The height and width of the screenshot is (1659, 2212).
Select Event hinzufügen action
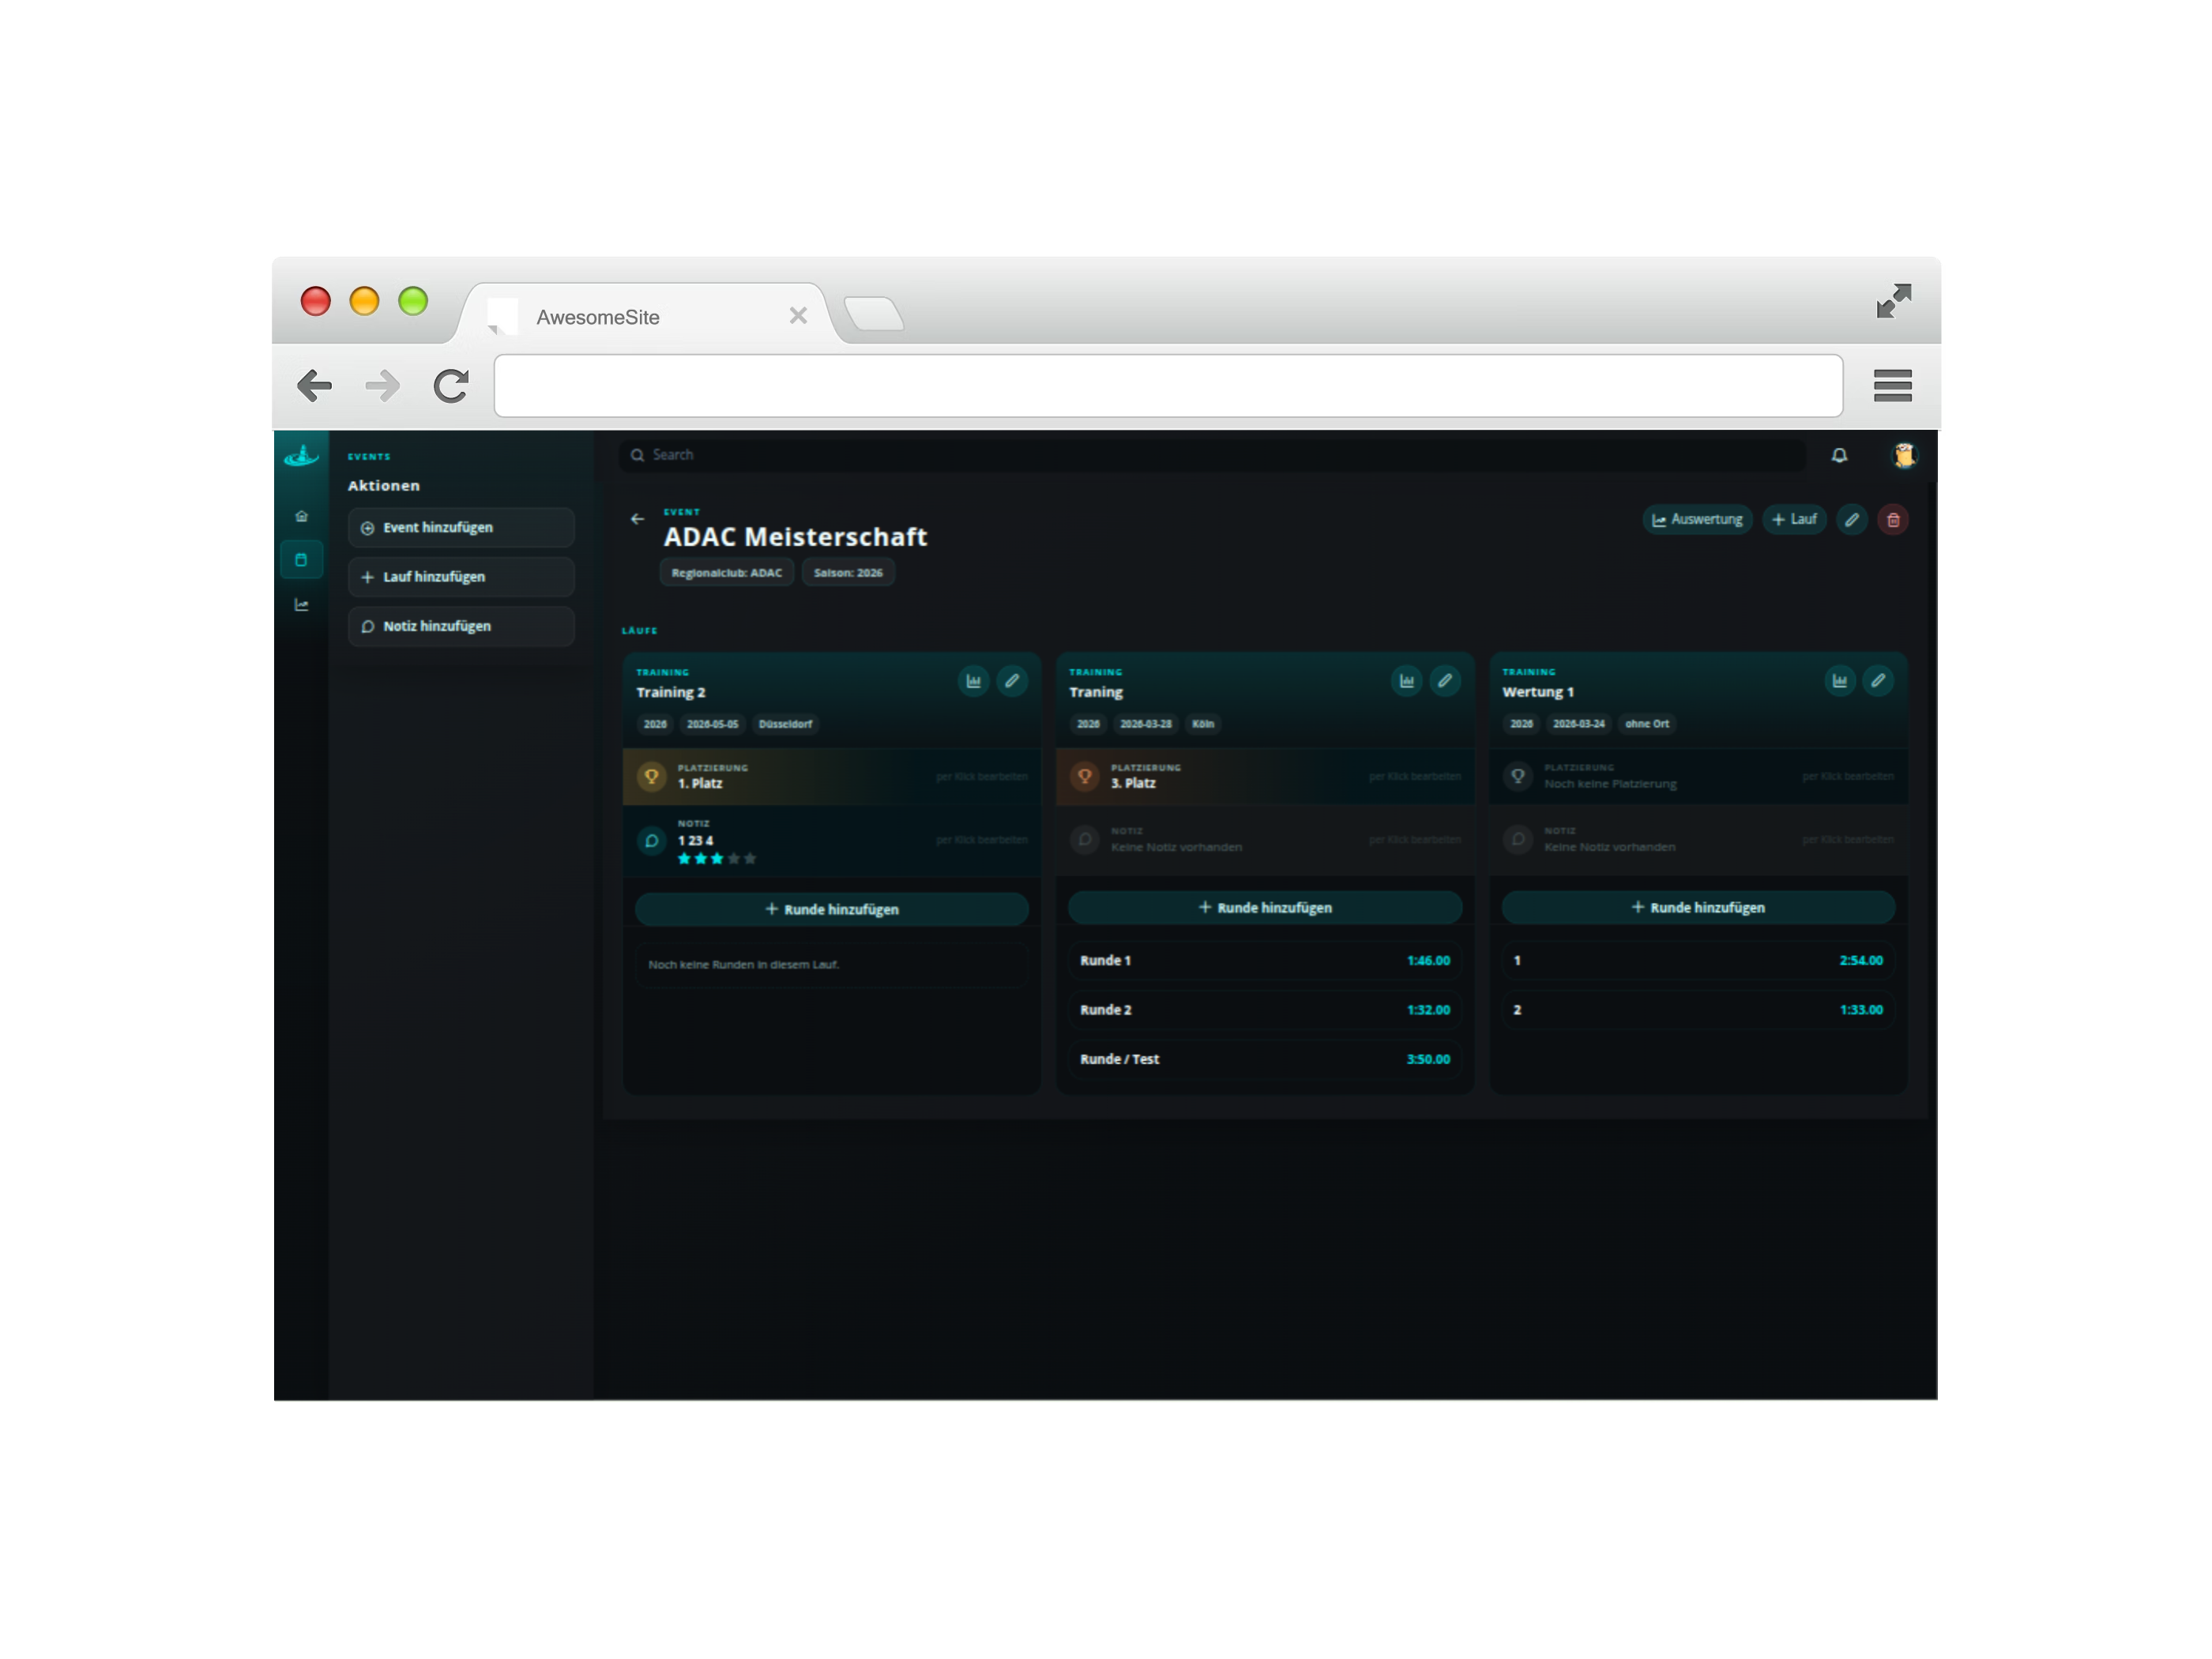point(461,528)
